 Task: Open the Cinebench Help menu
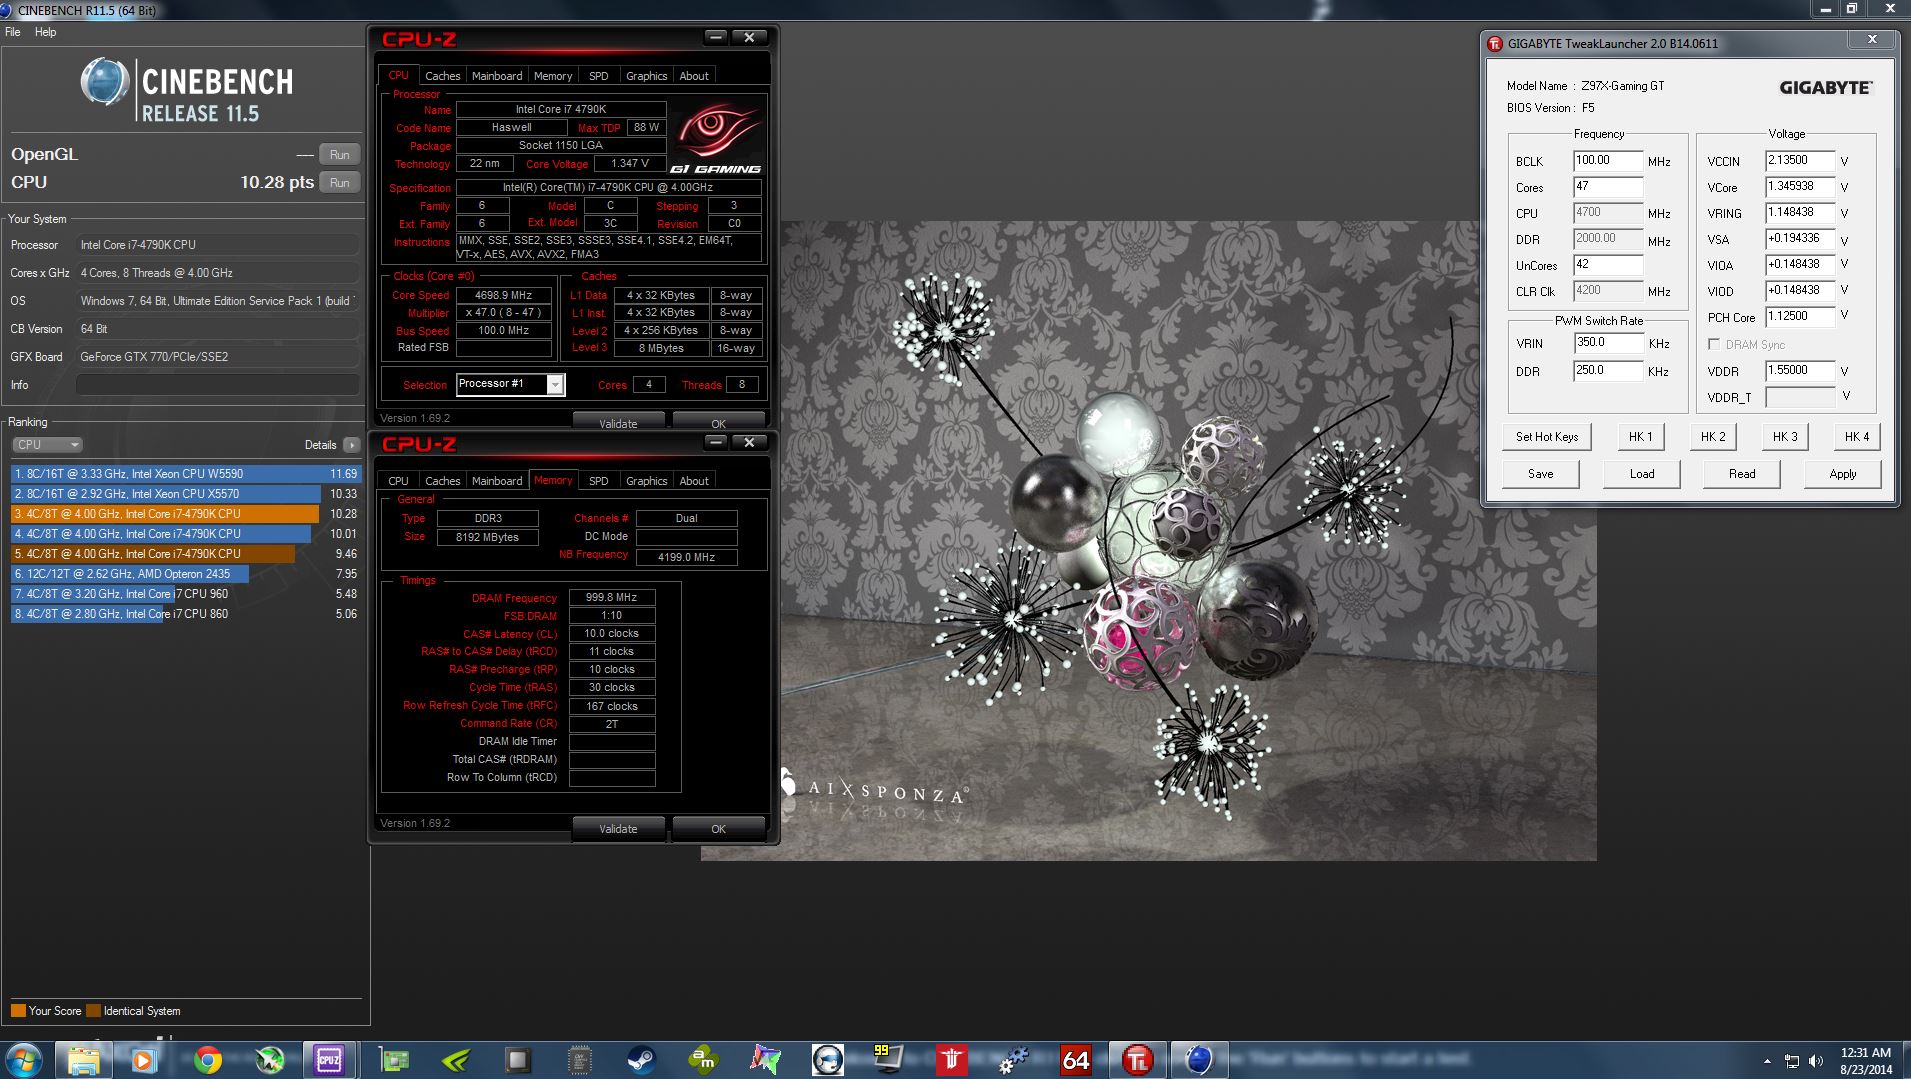tap(46, 32)
